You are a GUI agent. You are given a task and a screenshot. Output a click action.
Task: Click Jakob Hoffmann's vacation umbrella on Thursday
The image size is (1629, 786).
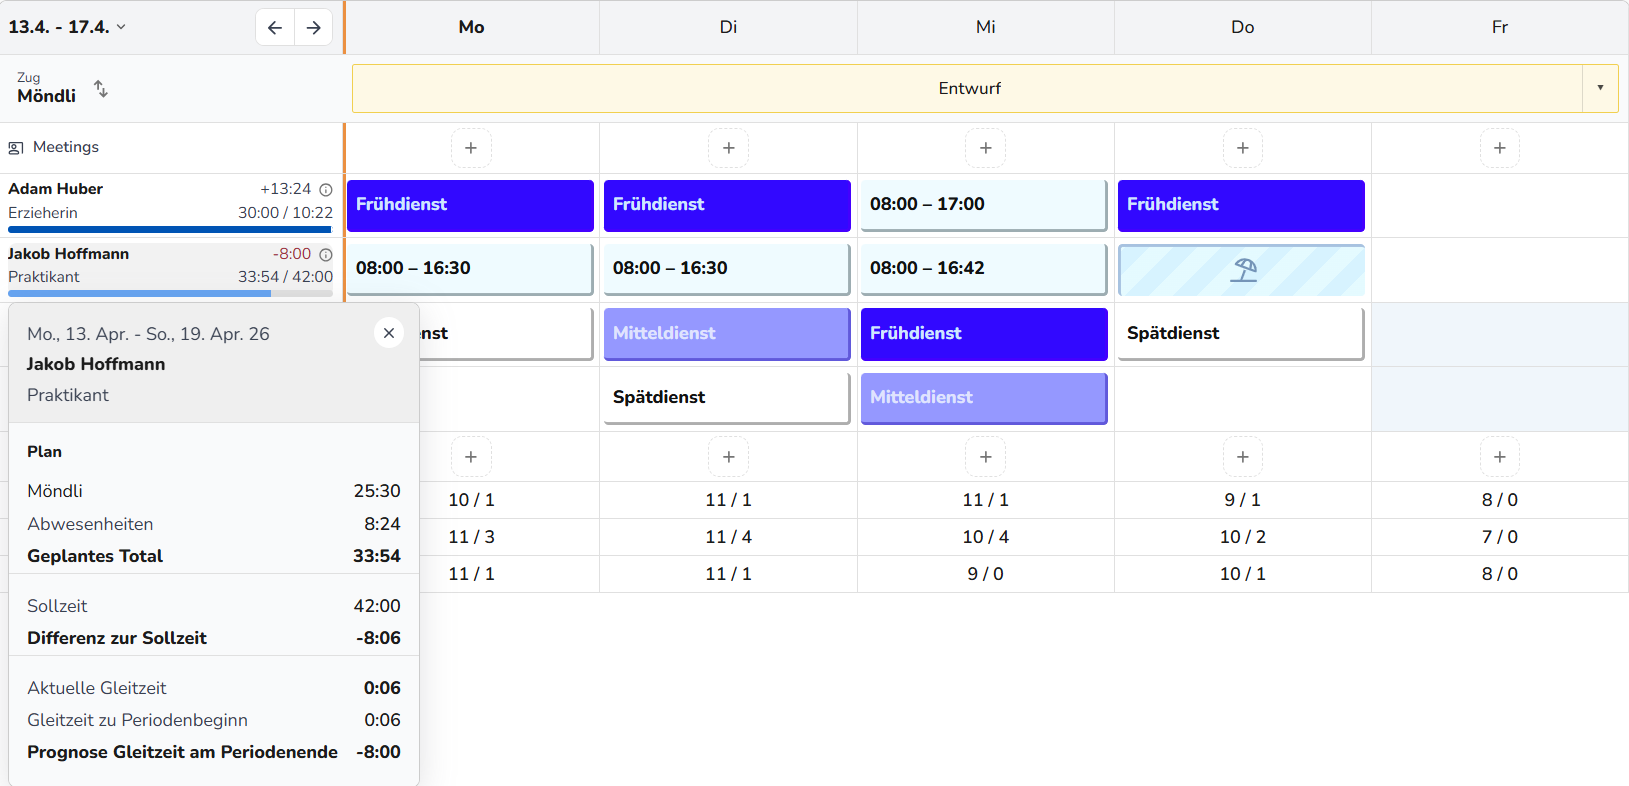click(1242, 270)
